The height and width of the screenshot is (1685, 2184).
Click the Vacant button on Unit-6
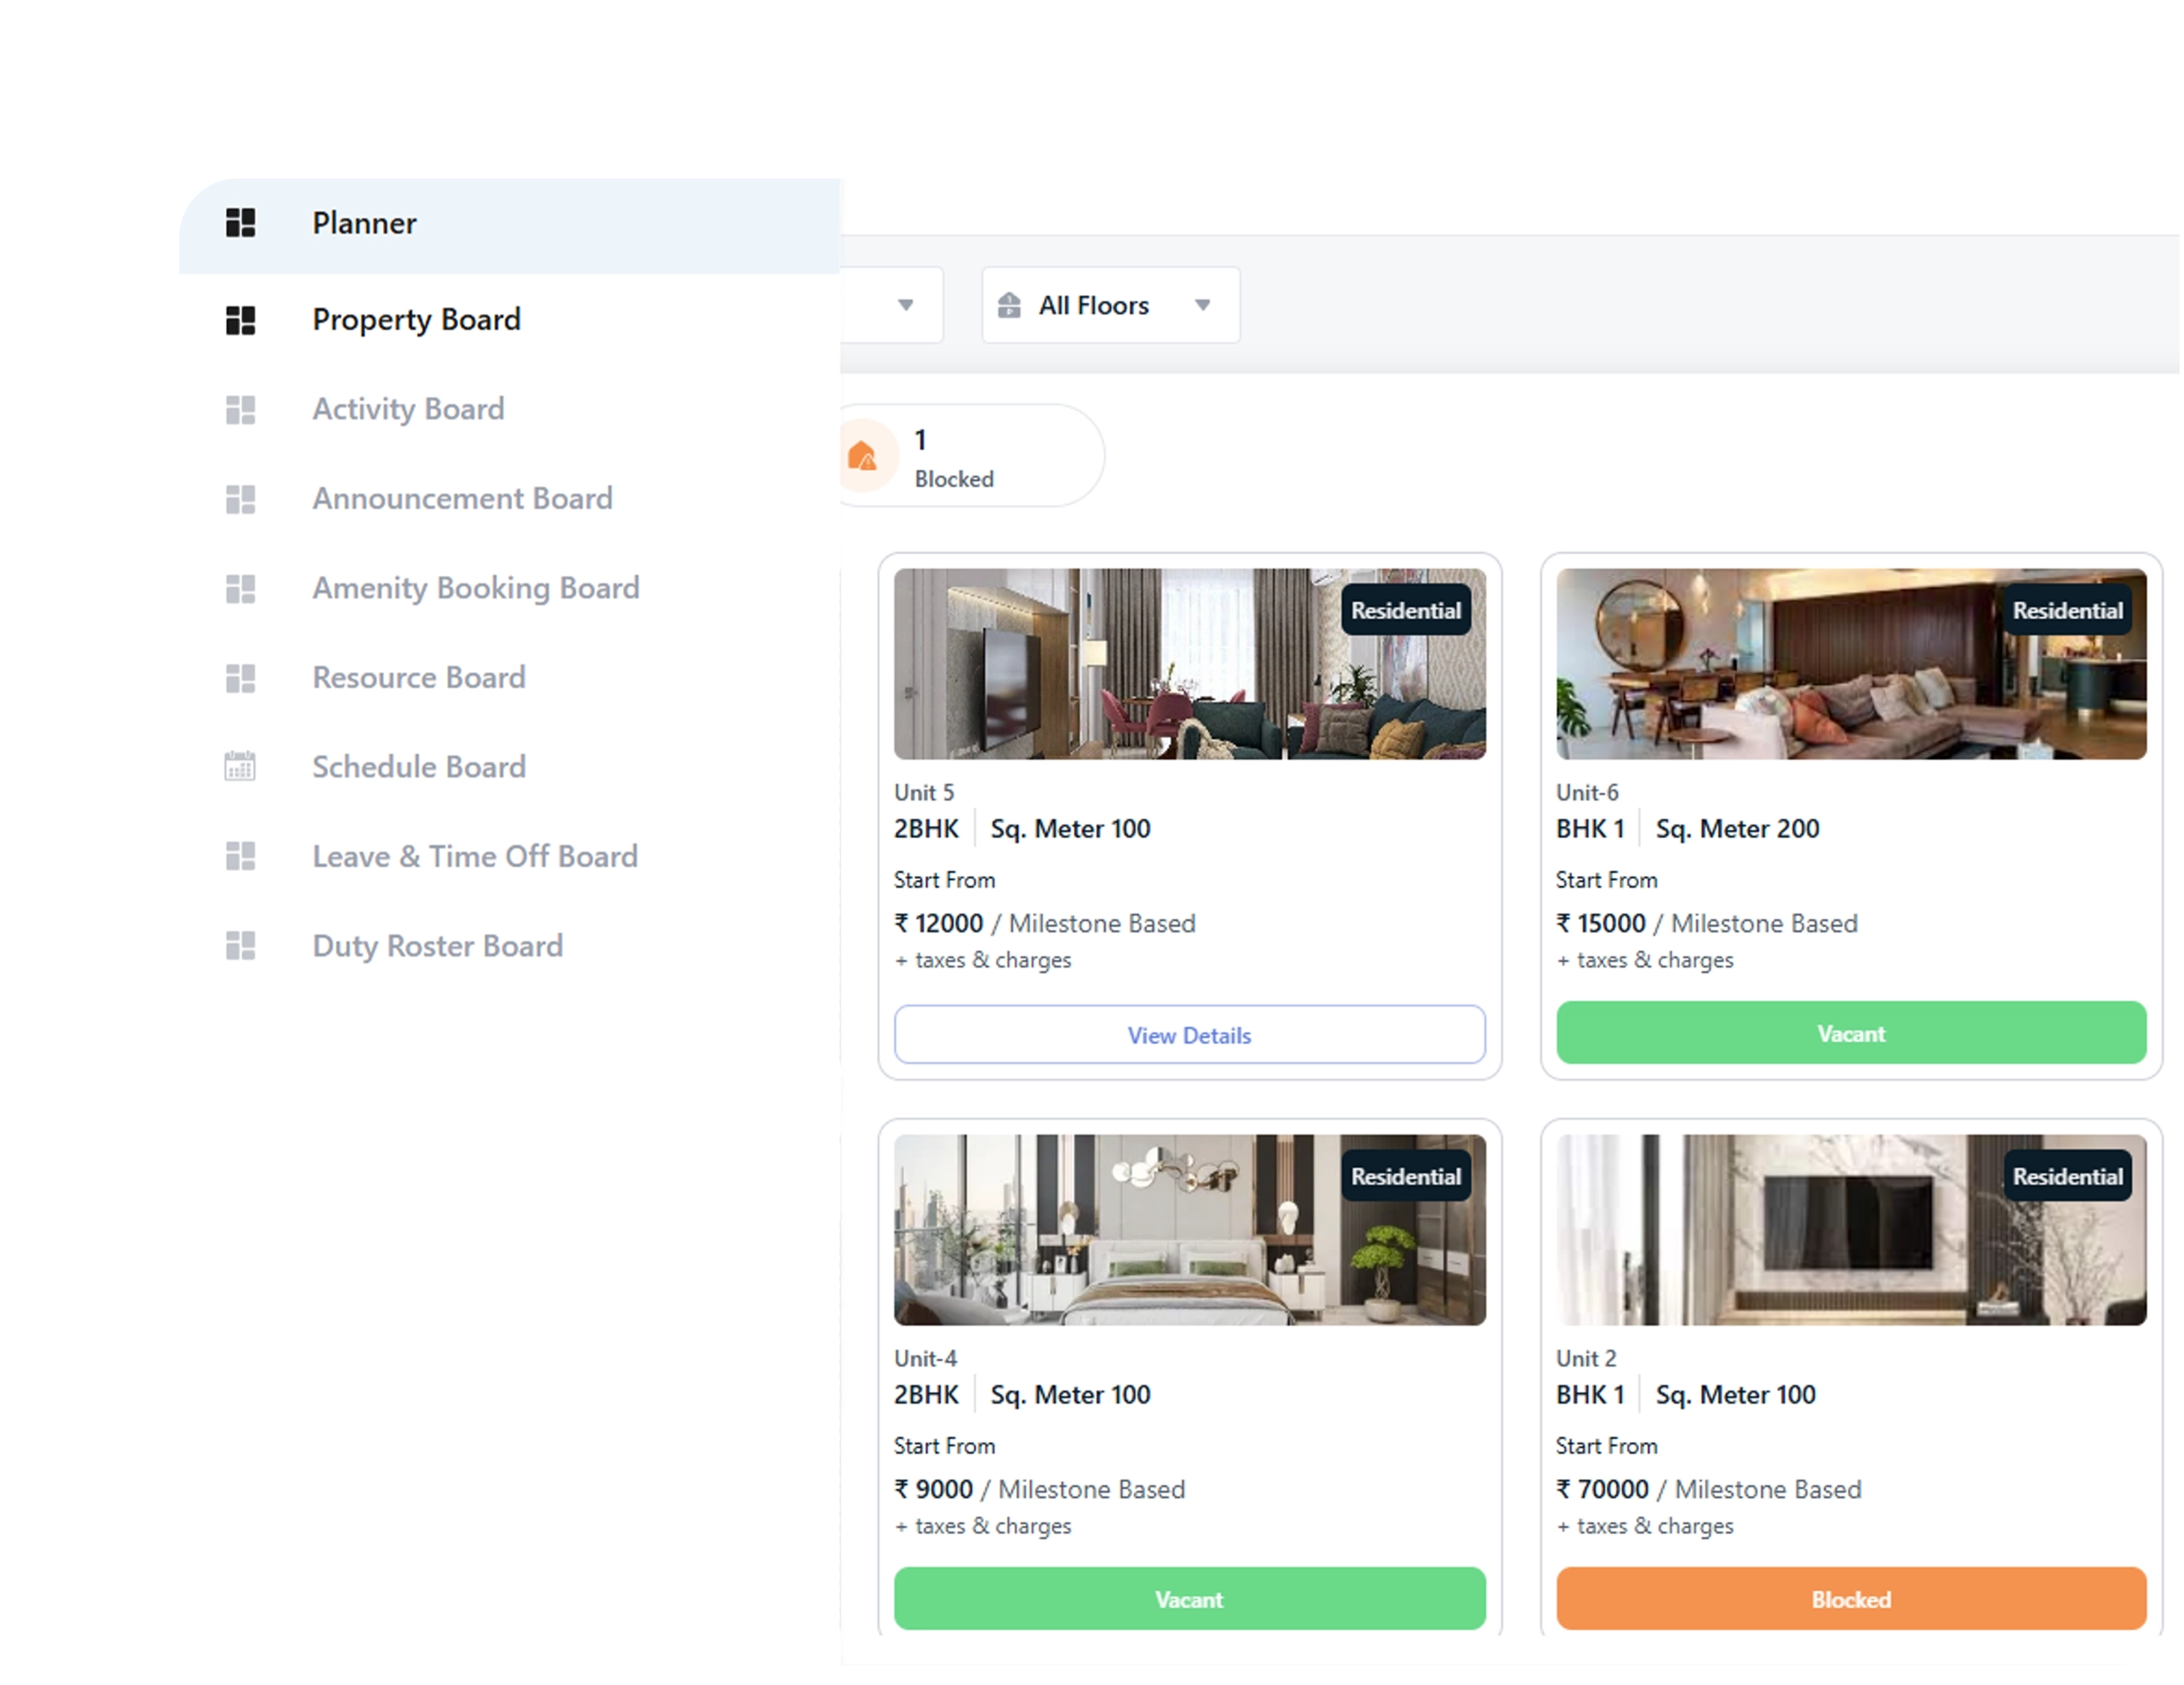(1850, 1033)
